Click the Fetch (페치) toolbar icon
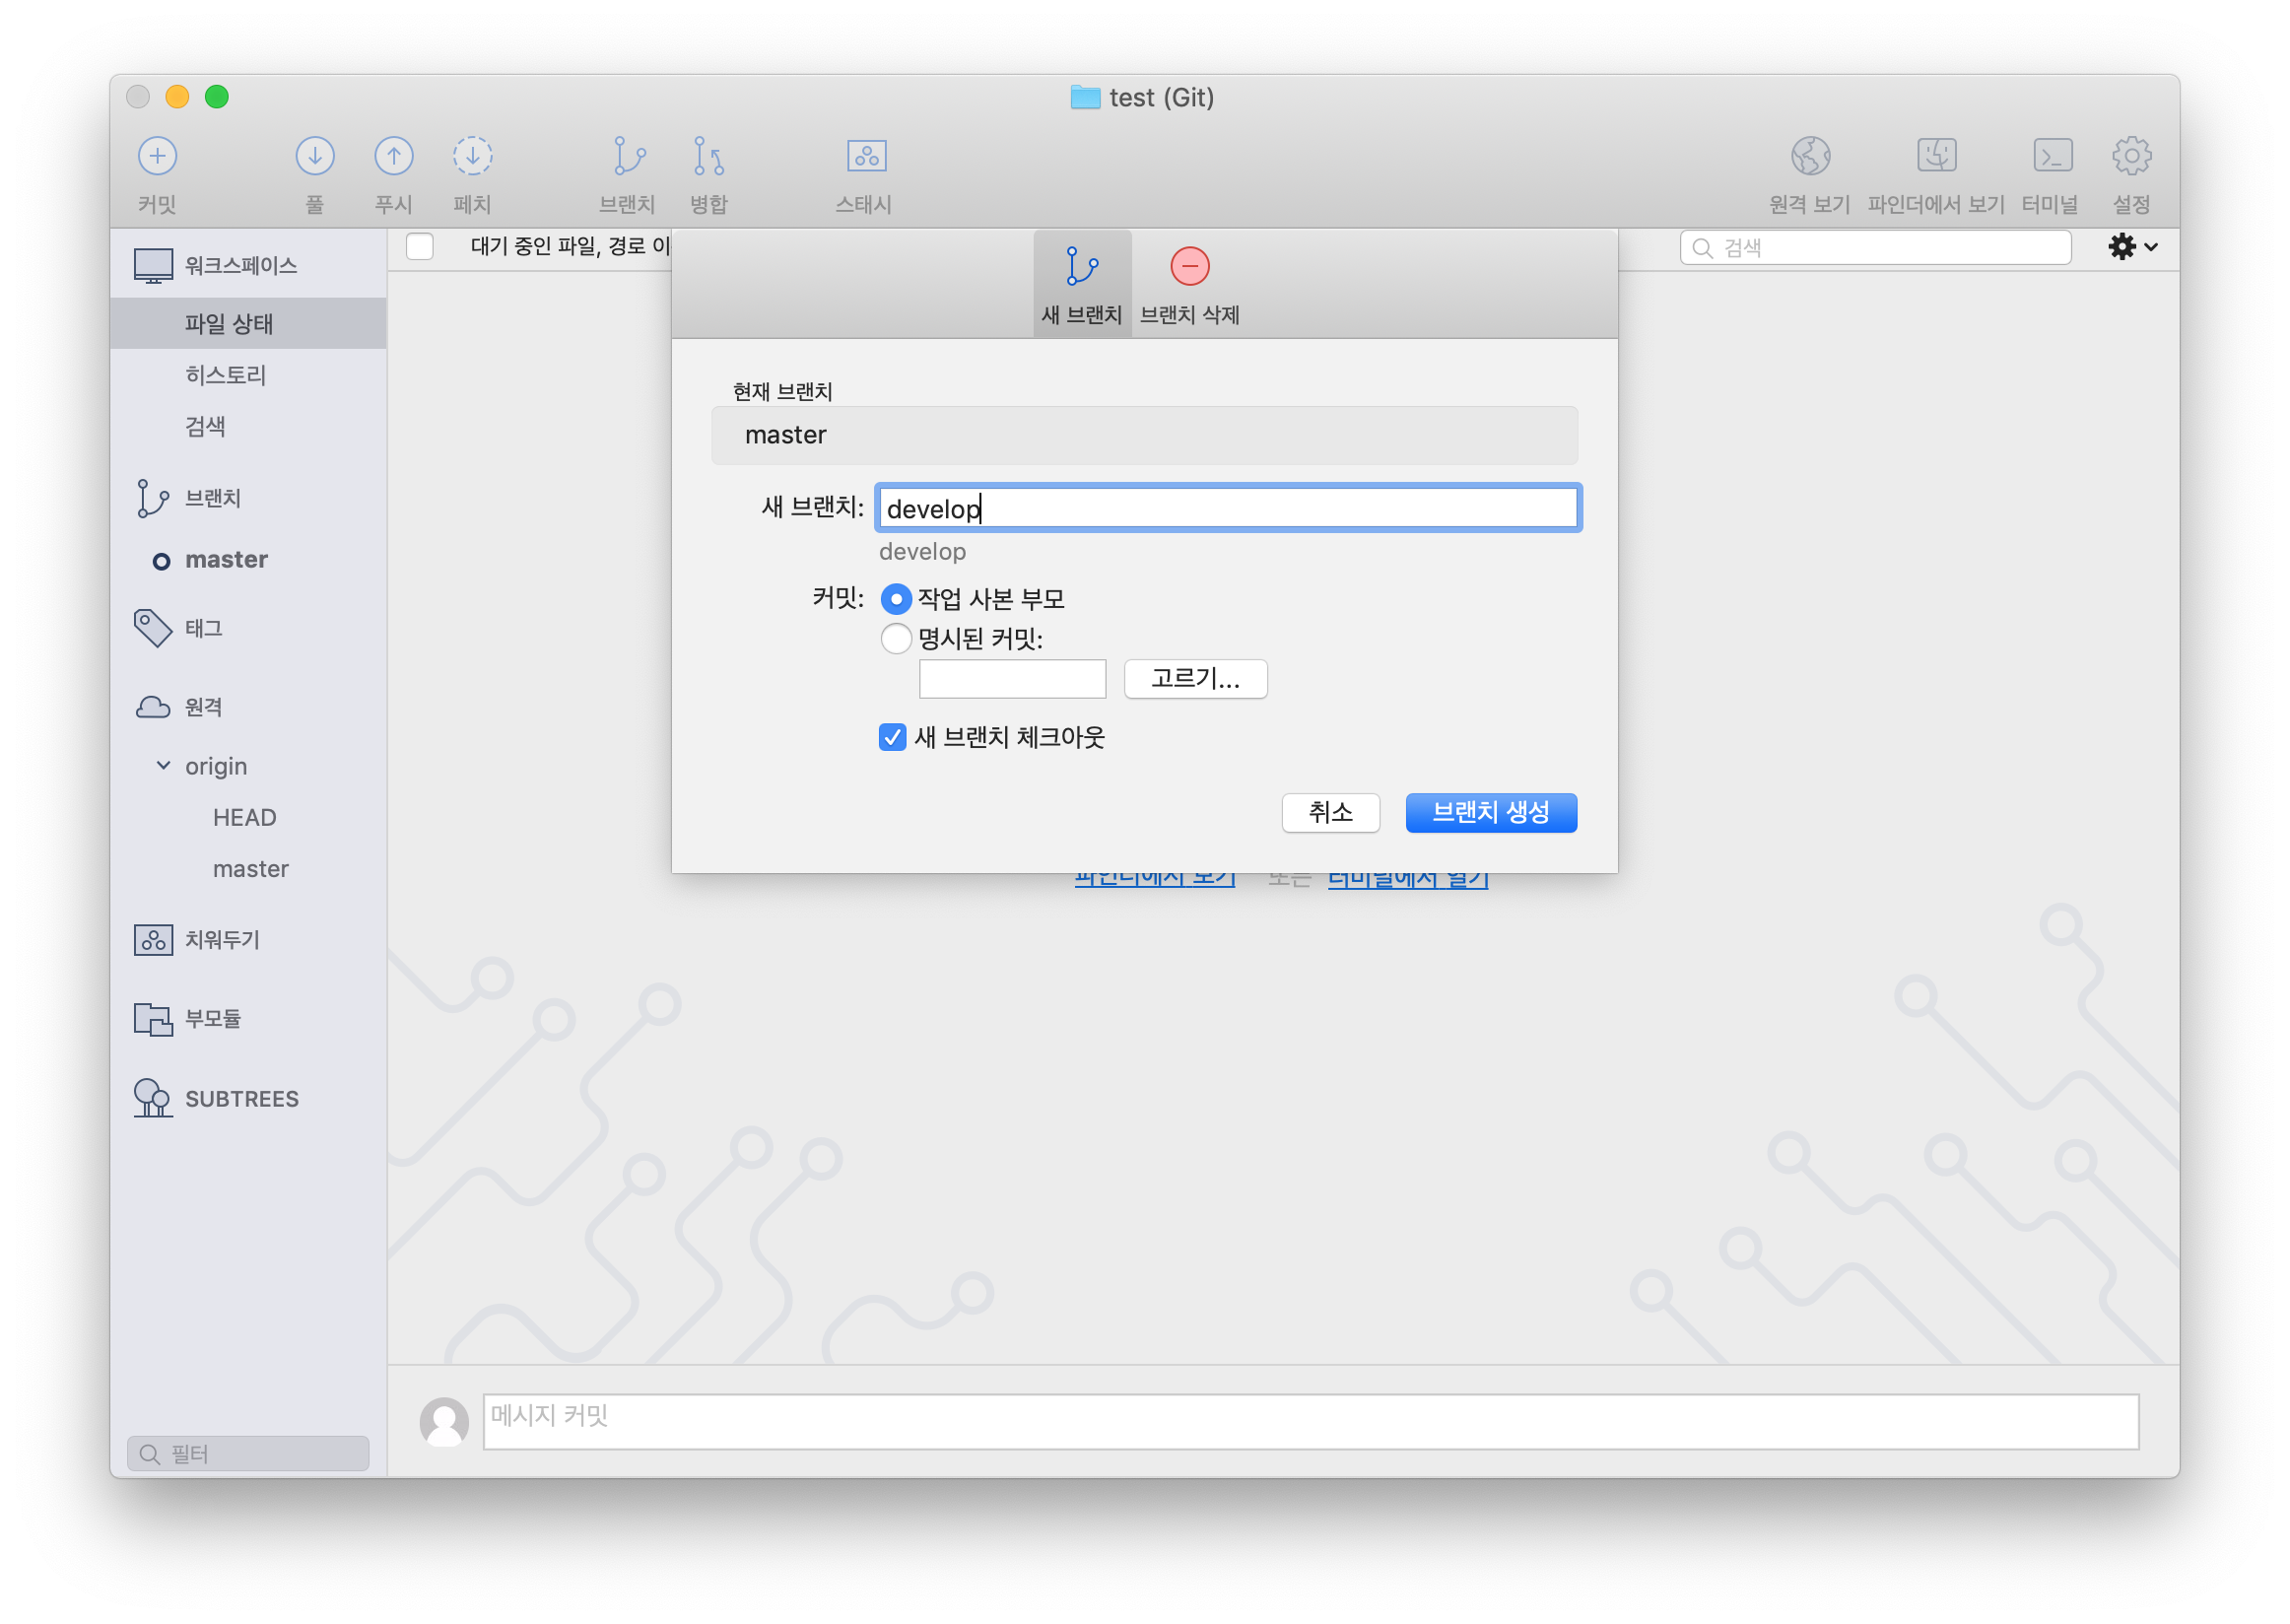This screenshot has height=1624, width=2290. click(472, 156)
